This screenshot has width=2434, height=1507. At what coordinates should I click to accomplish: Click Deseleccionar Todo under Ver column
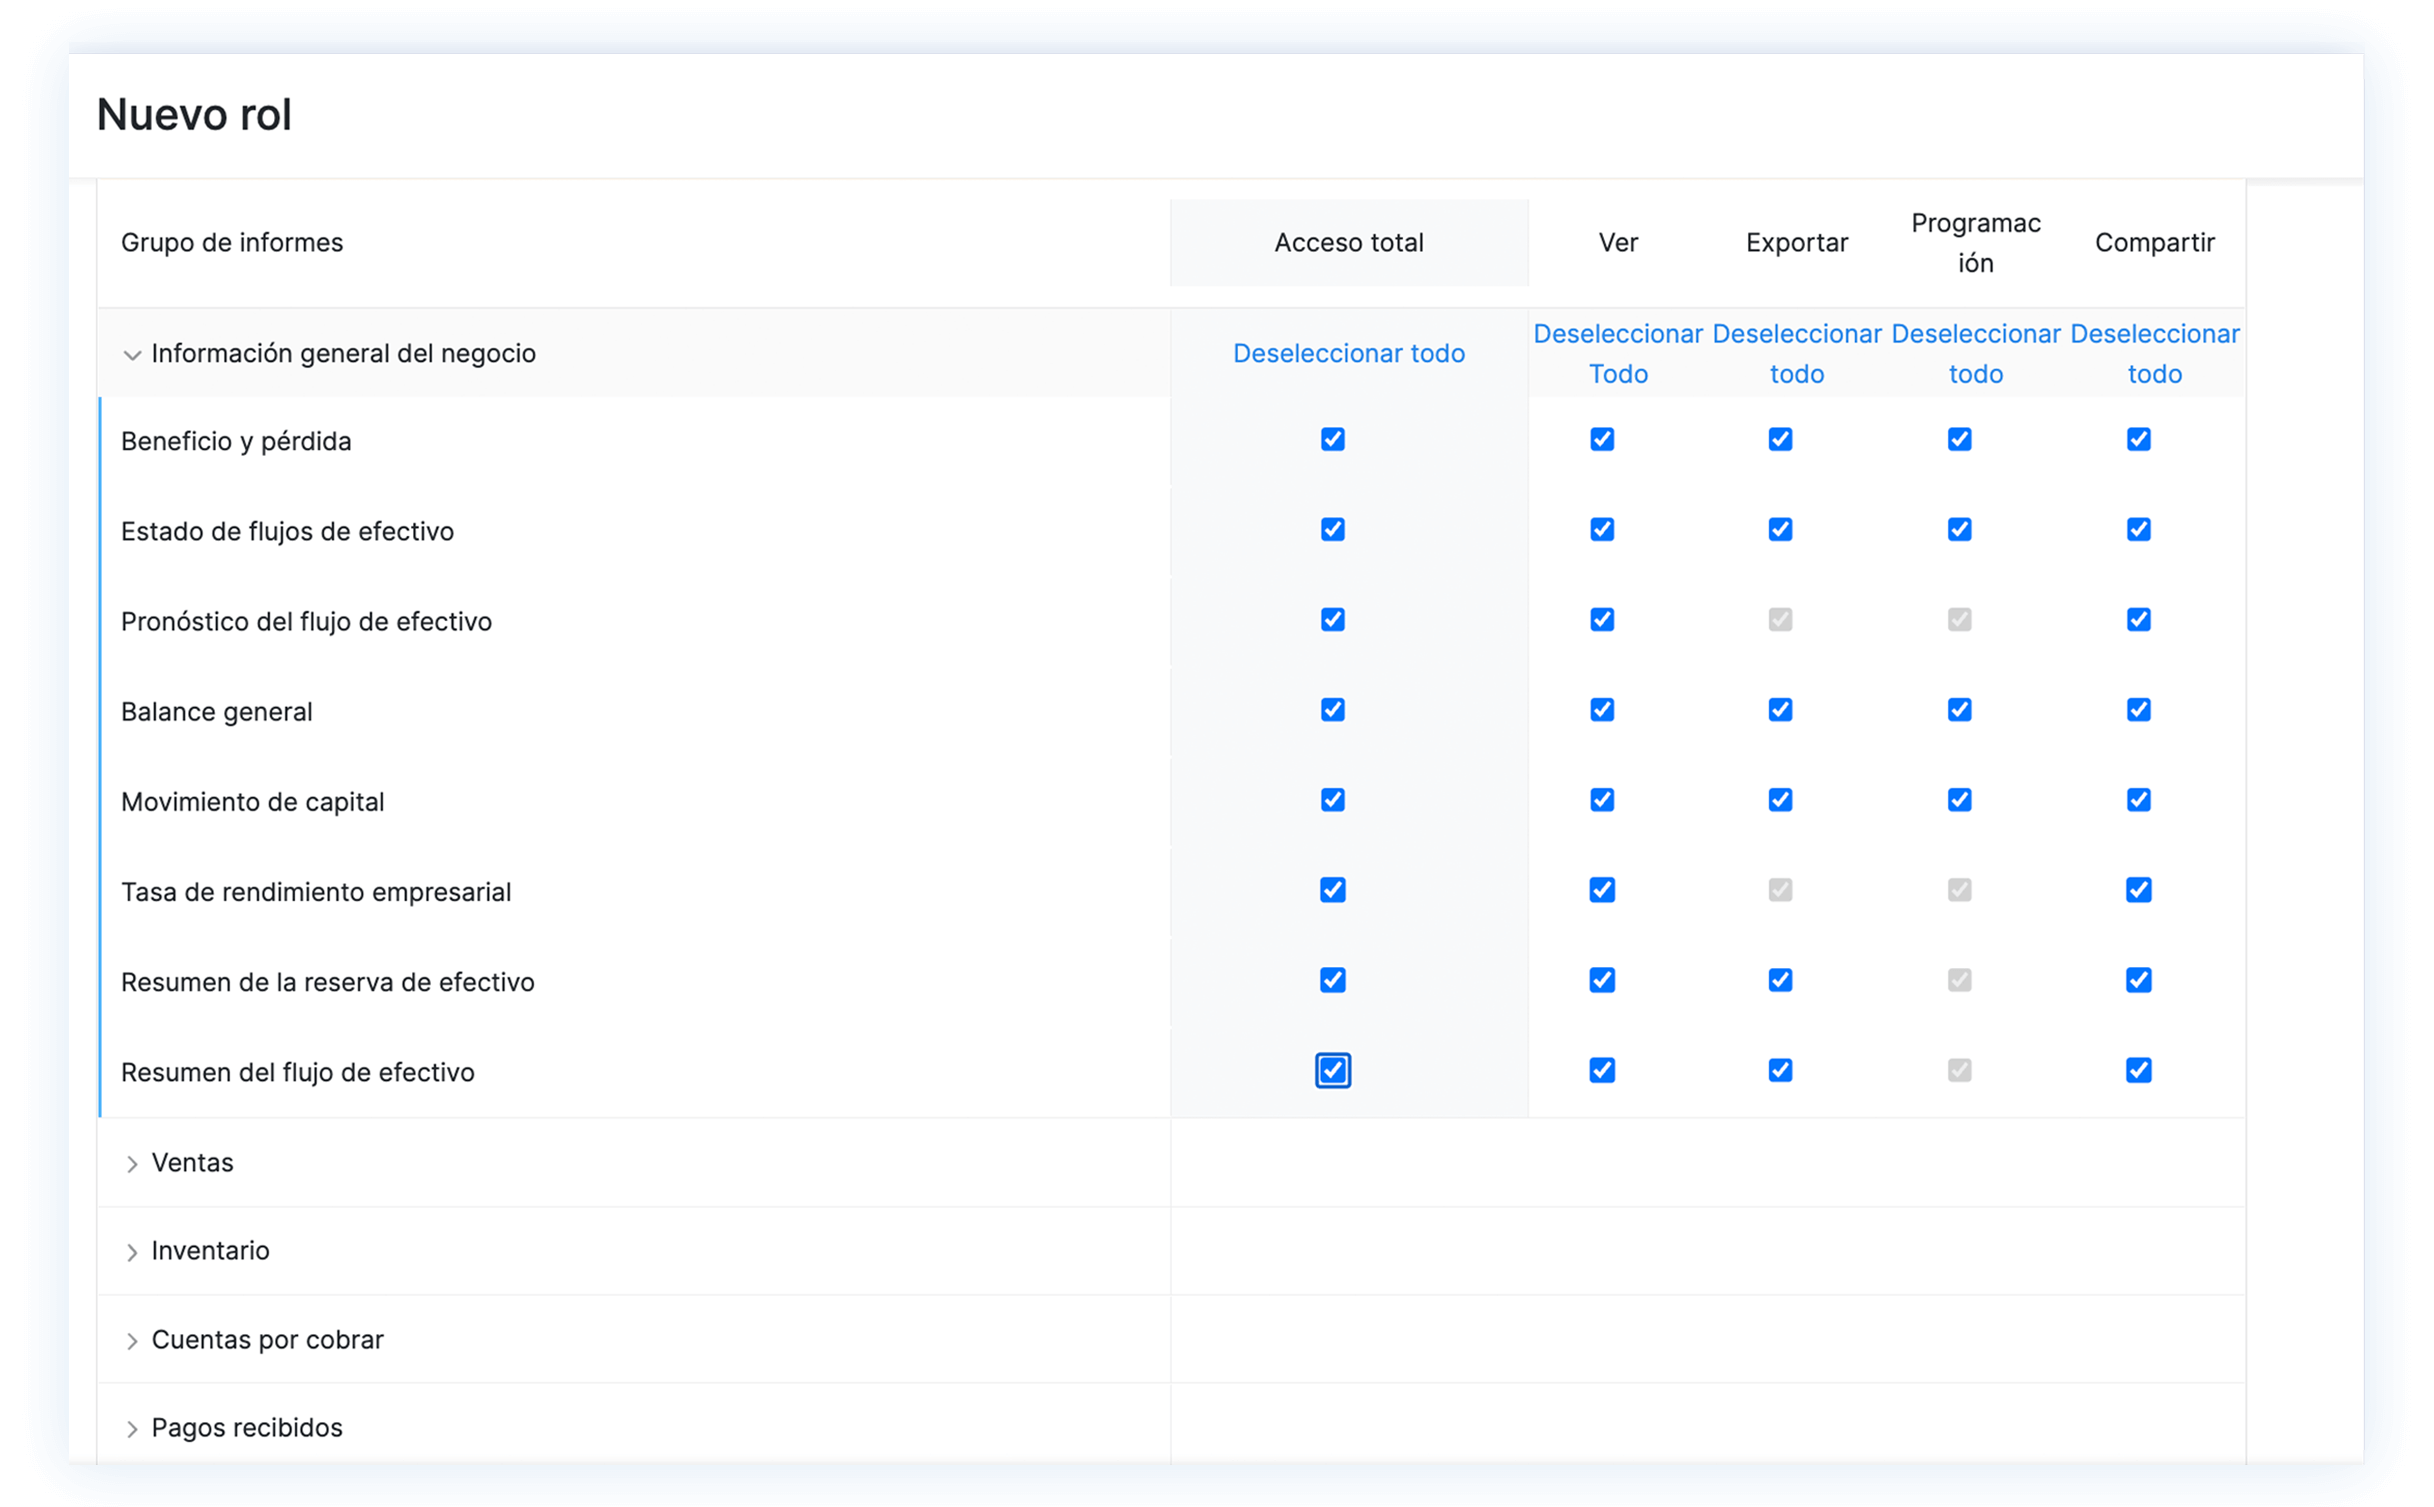1617,353
